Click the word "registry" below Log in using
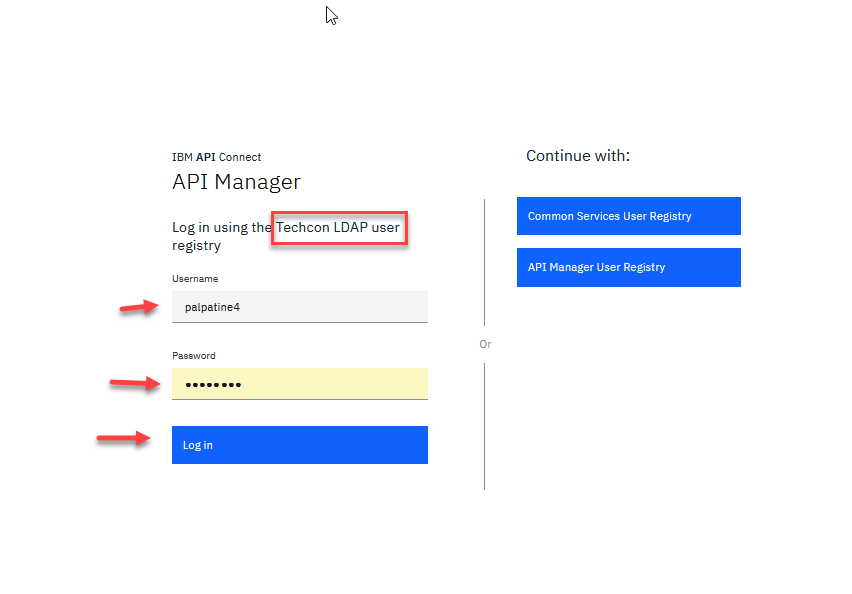This screenshot has width=852, height=594. [x=196, y=245]
